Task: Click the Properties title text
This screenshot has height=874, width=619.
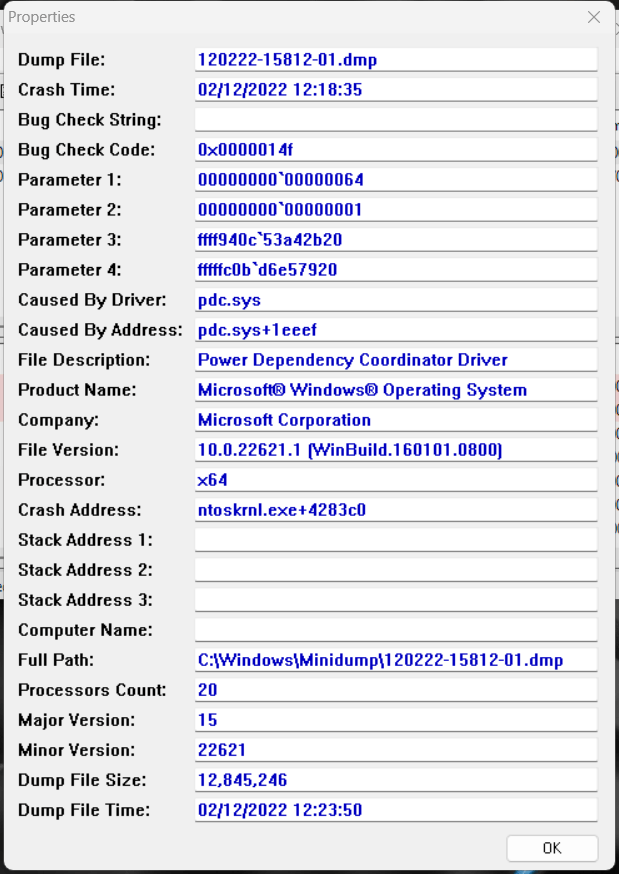Action: (42, 17)
